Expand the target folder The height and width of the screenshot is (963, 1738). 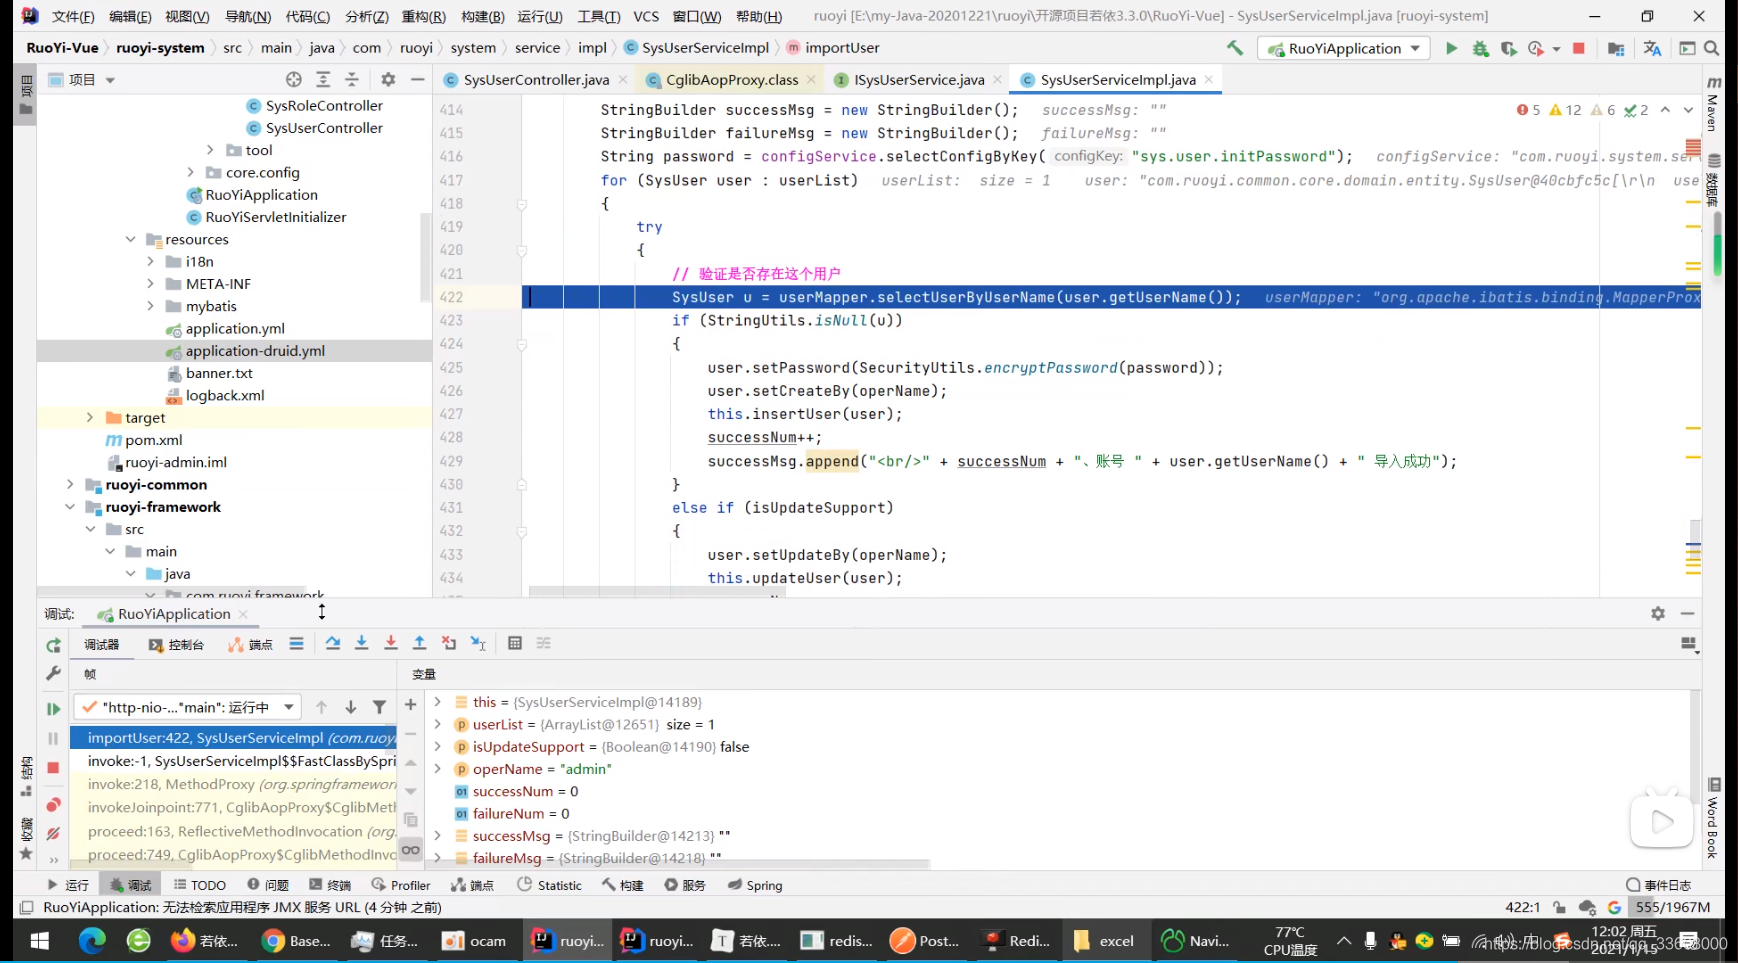tap(90, 417)
